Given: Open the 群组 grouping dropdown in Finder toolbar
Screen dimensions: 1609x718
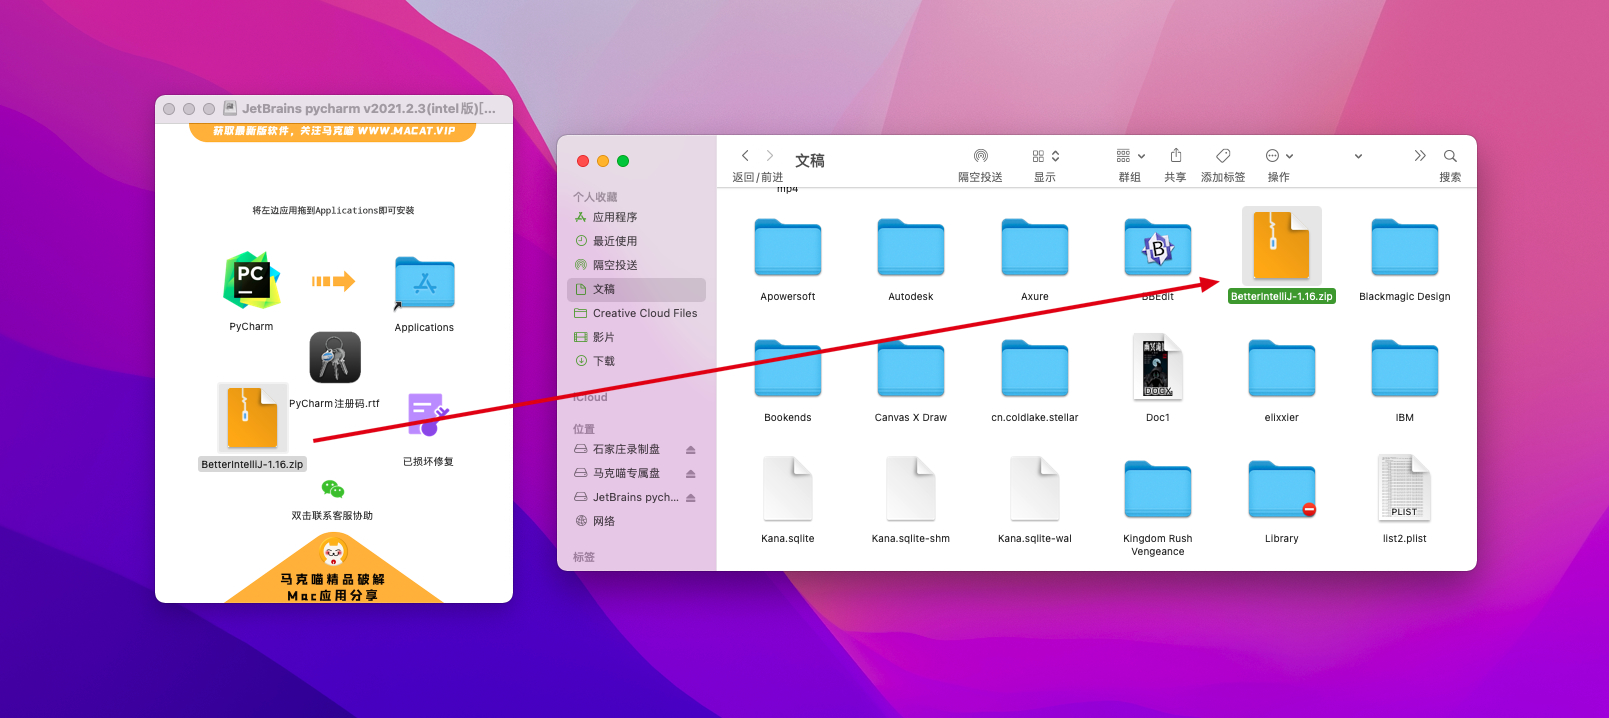Looking at the screenshot, I should click(x=1131, y=156).
